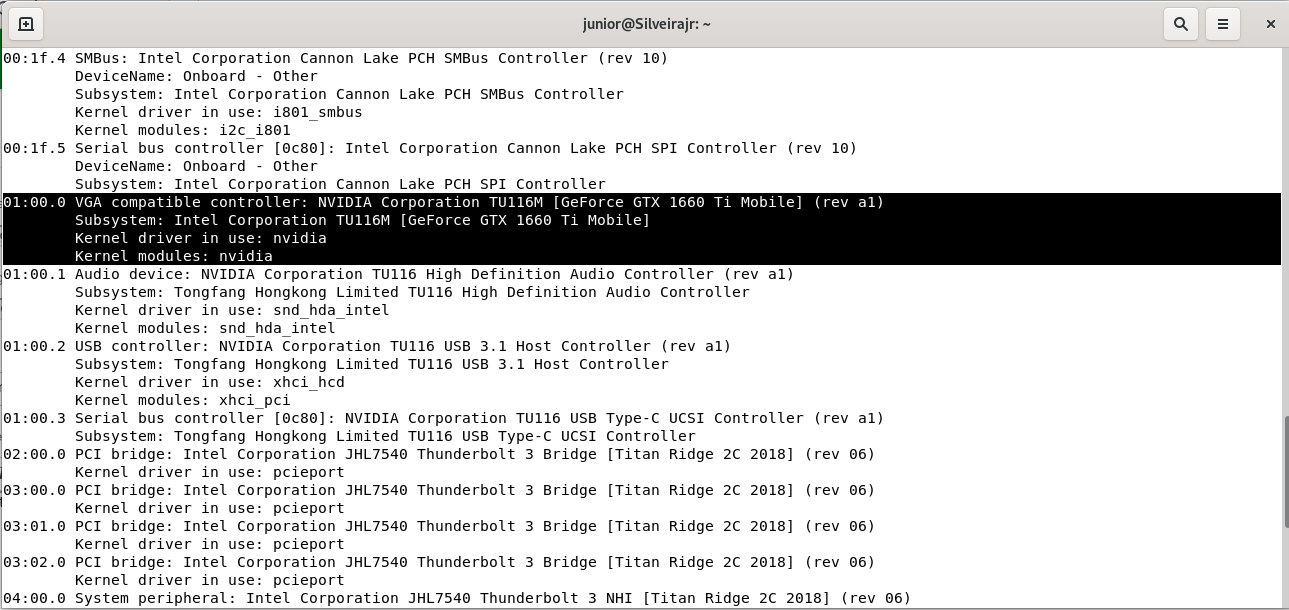
Task: Click the 02:00.0 PCI bridge line
Action: (439, 454)
